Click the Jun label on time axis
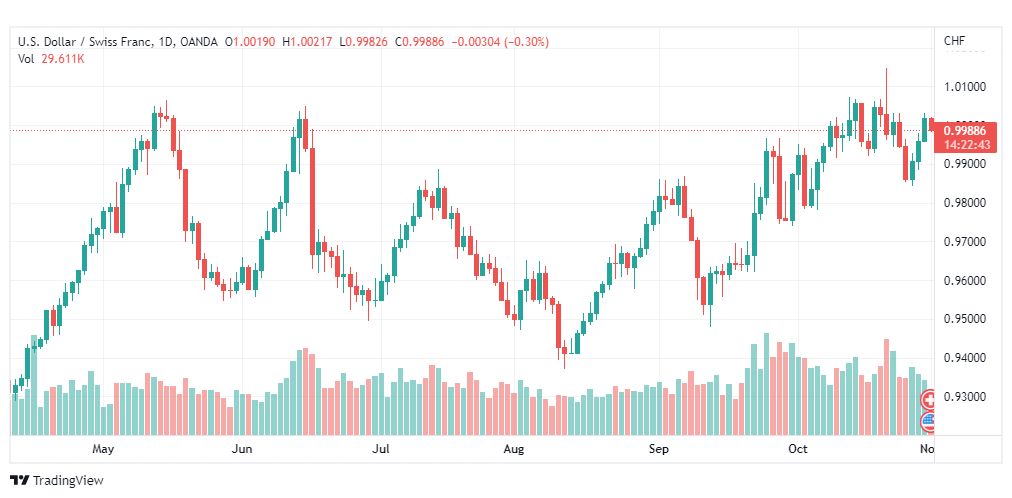 pyautogui.click(x=241, y=449)
